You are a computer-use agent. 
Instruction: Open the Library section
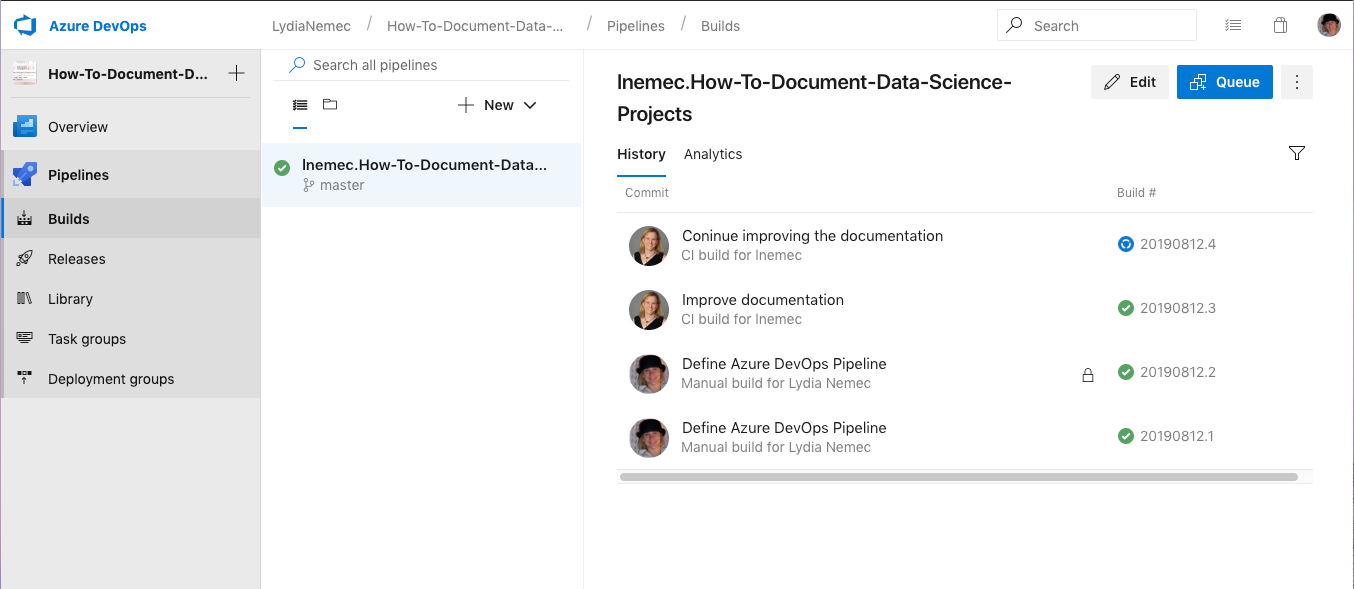click(x=71, y=298)
